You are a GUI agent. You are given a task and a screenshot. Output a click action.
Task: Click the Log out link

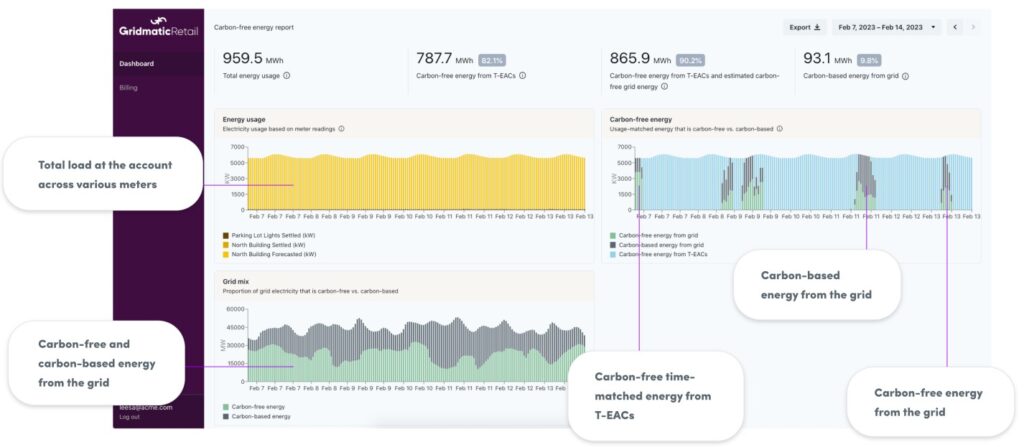click(130, 417)
